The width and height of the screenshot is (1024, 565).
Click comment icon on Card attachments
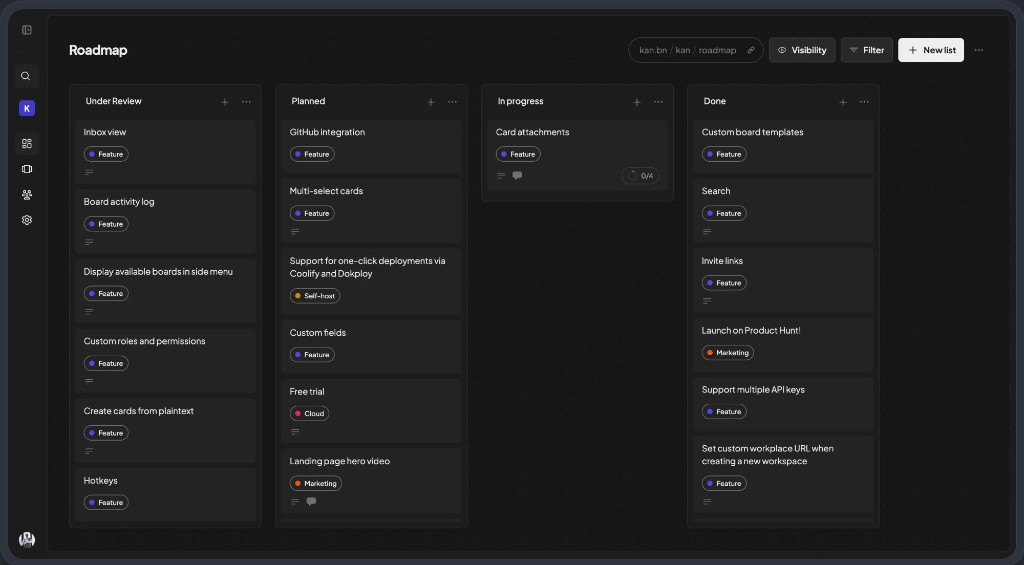[x=517, y=175]
